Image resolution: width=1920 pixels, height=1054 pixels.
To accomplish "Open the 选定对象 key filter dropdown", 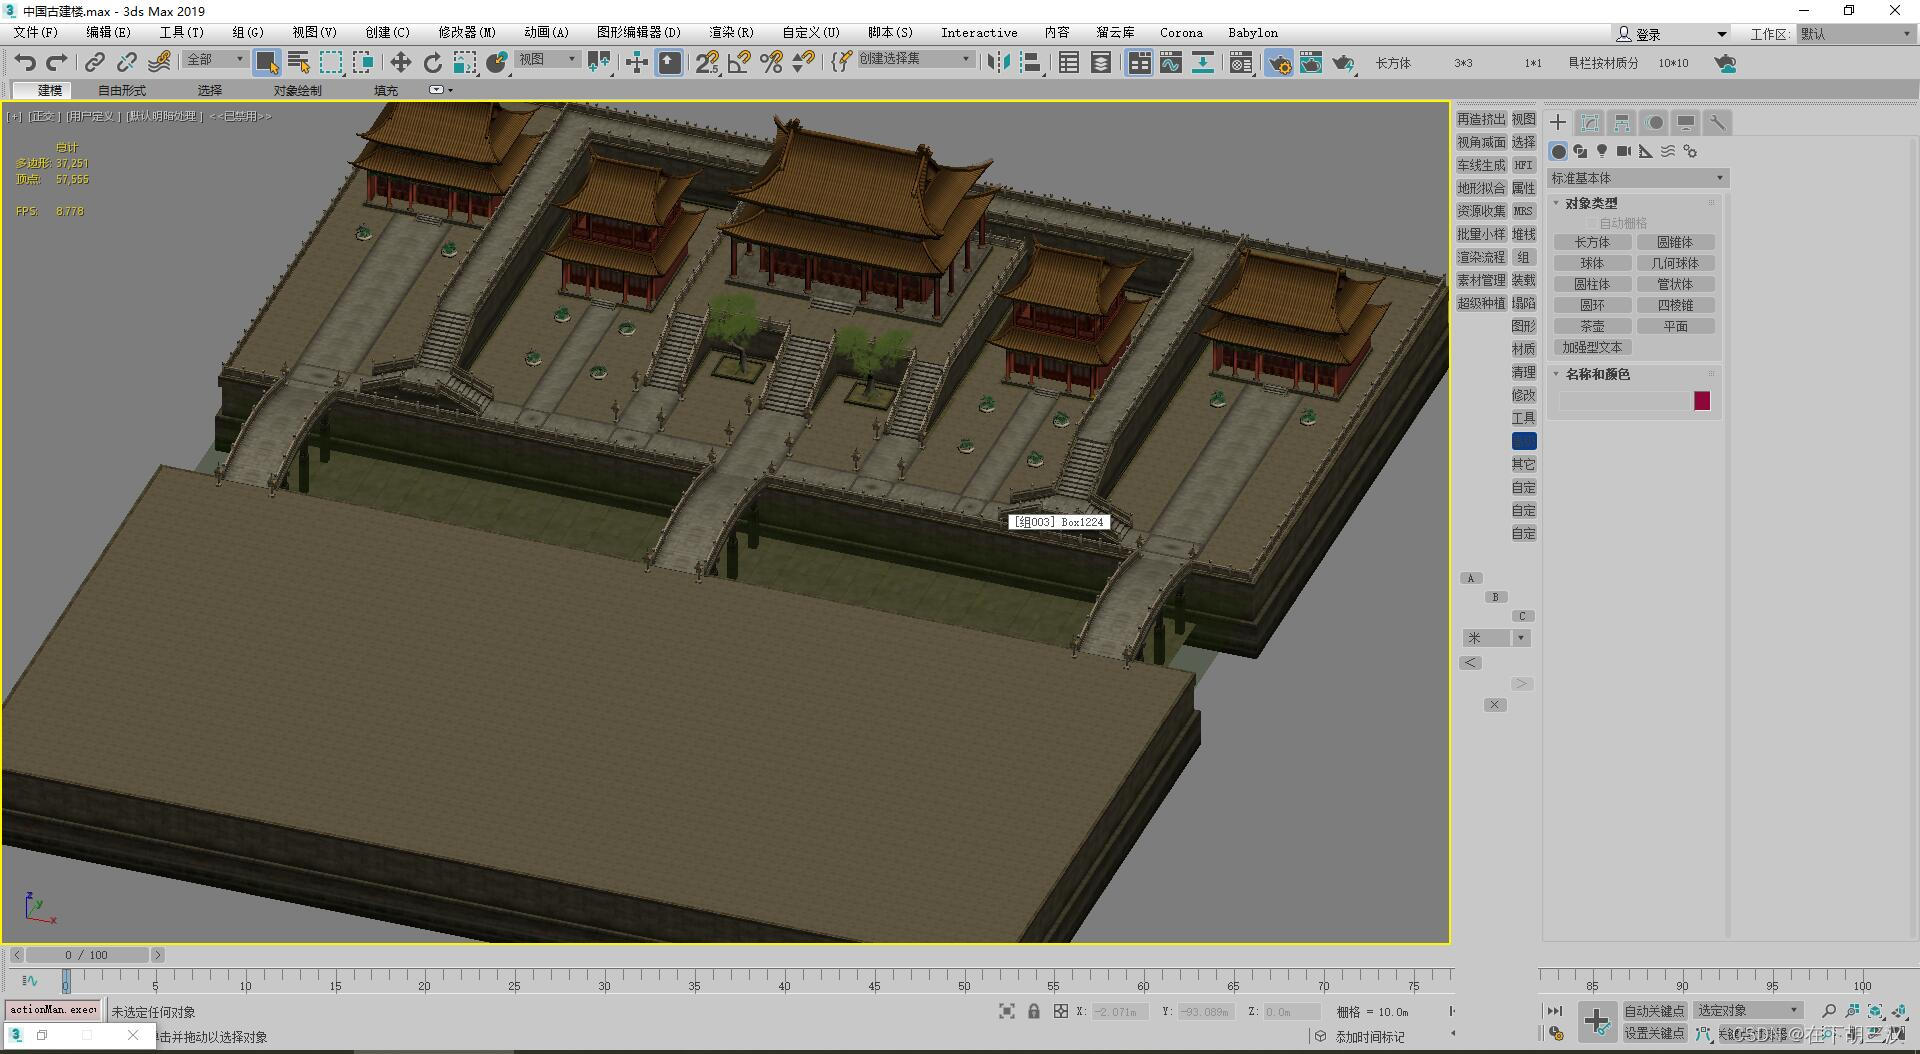I will pyautogui.click(x=1746, y=1010).
